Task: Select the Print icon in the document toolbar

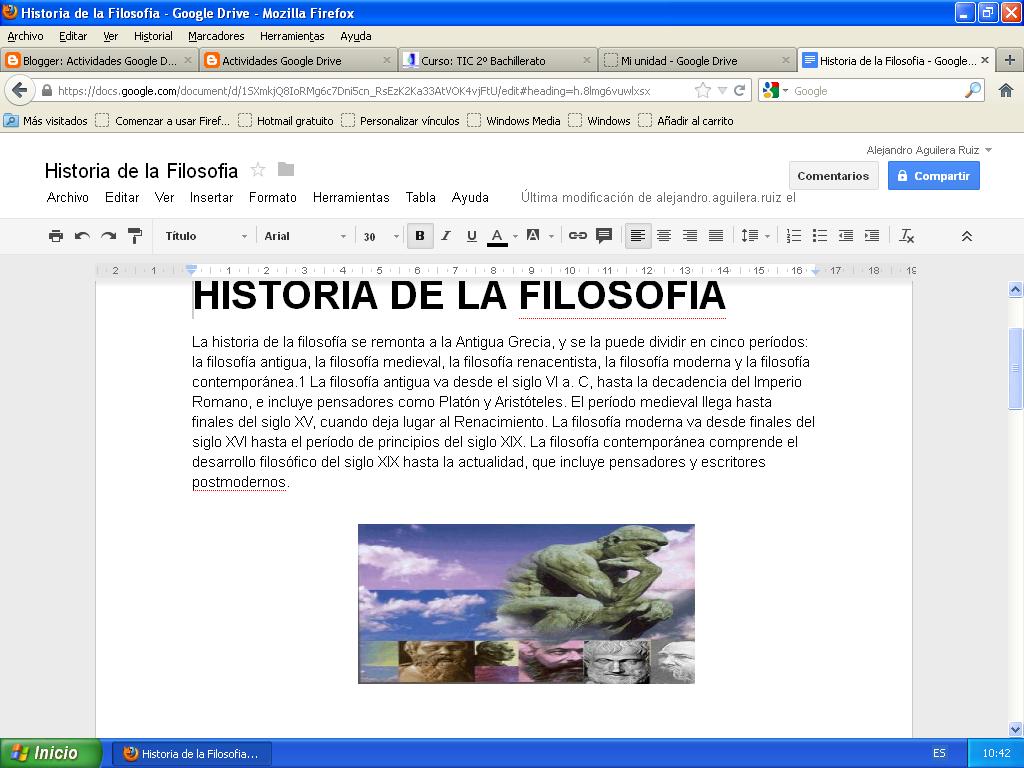Action: pos(57,236)
